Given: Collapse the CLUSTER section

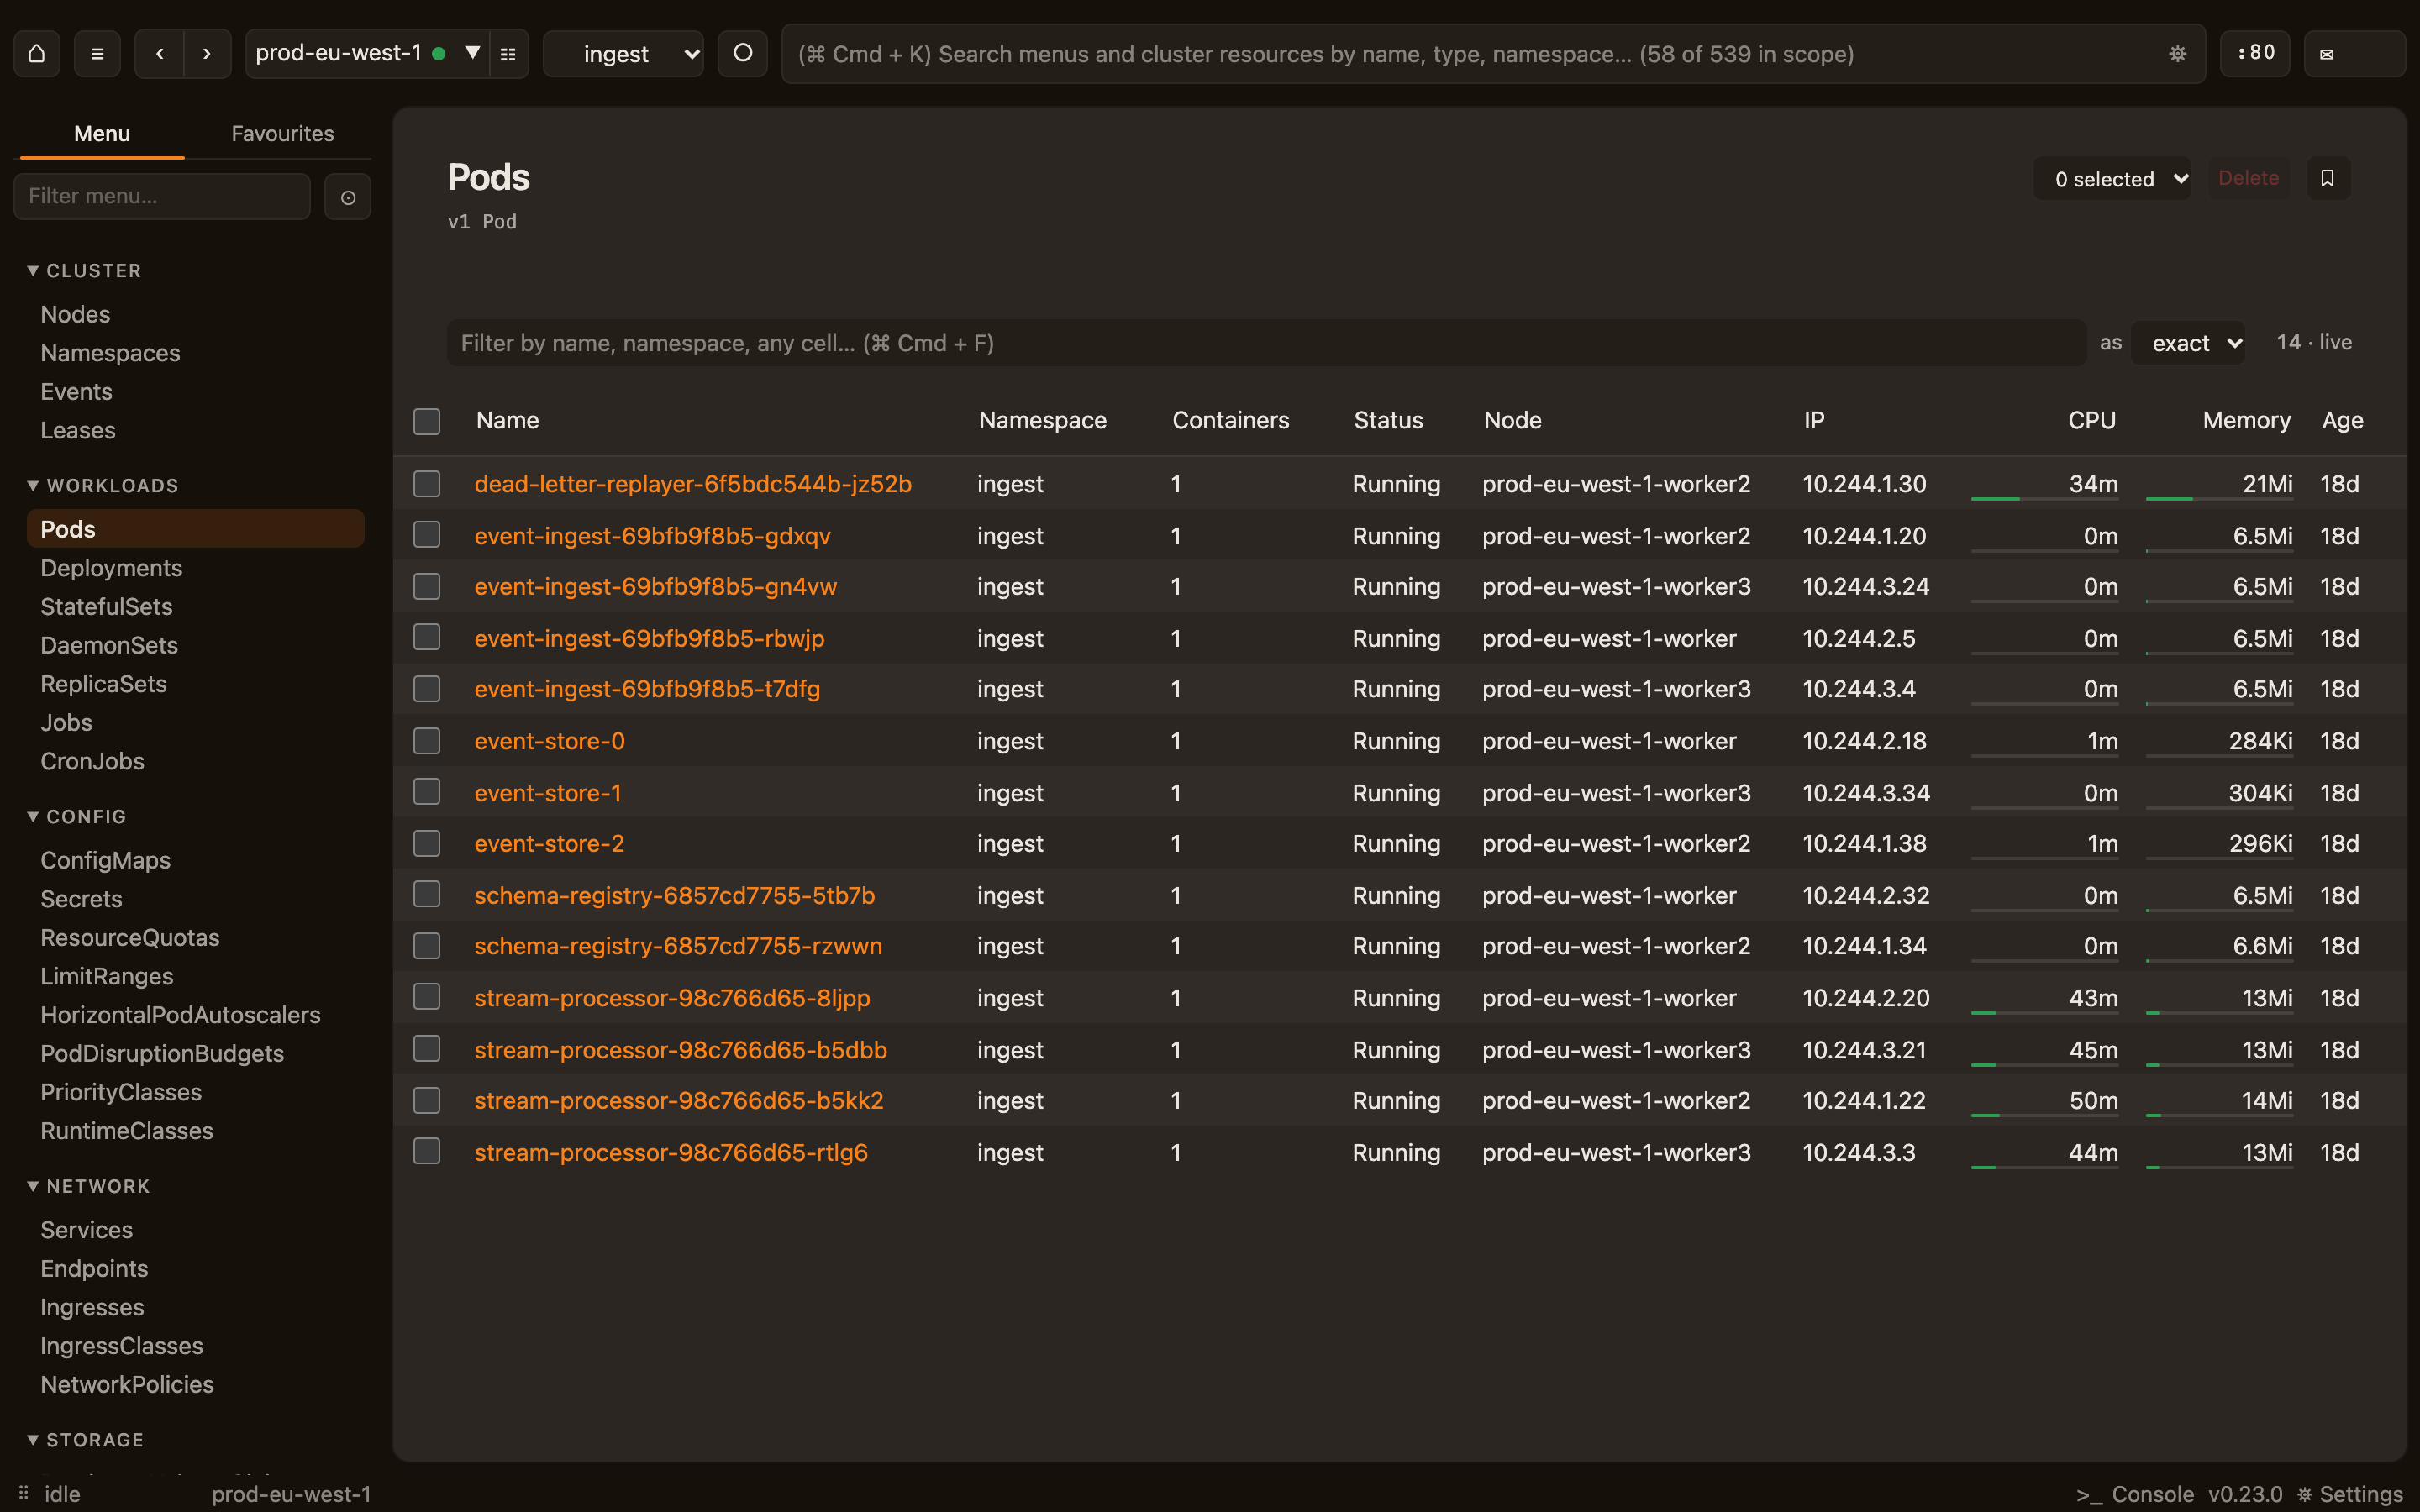Looking at the screenshot, I should pos(85,271).
